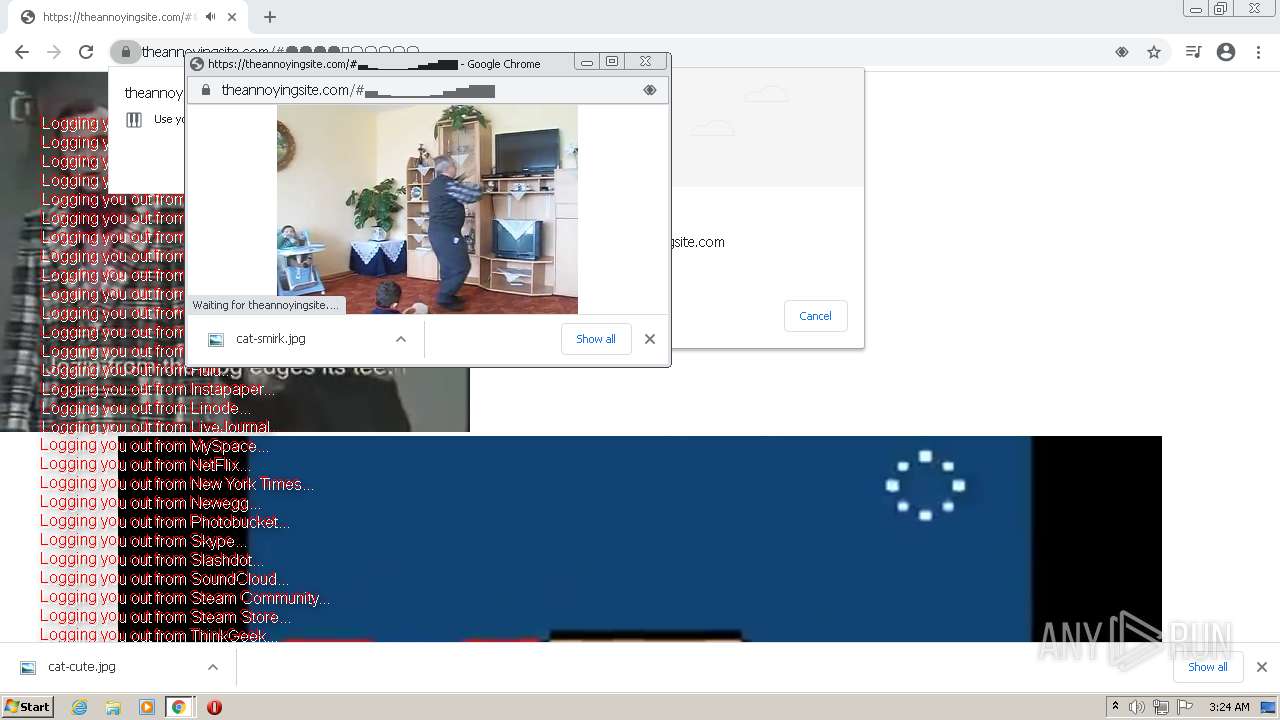
Task: Open a new tab with the plus button
Action: point(270,17)
